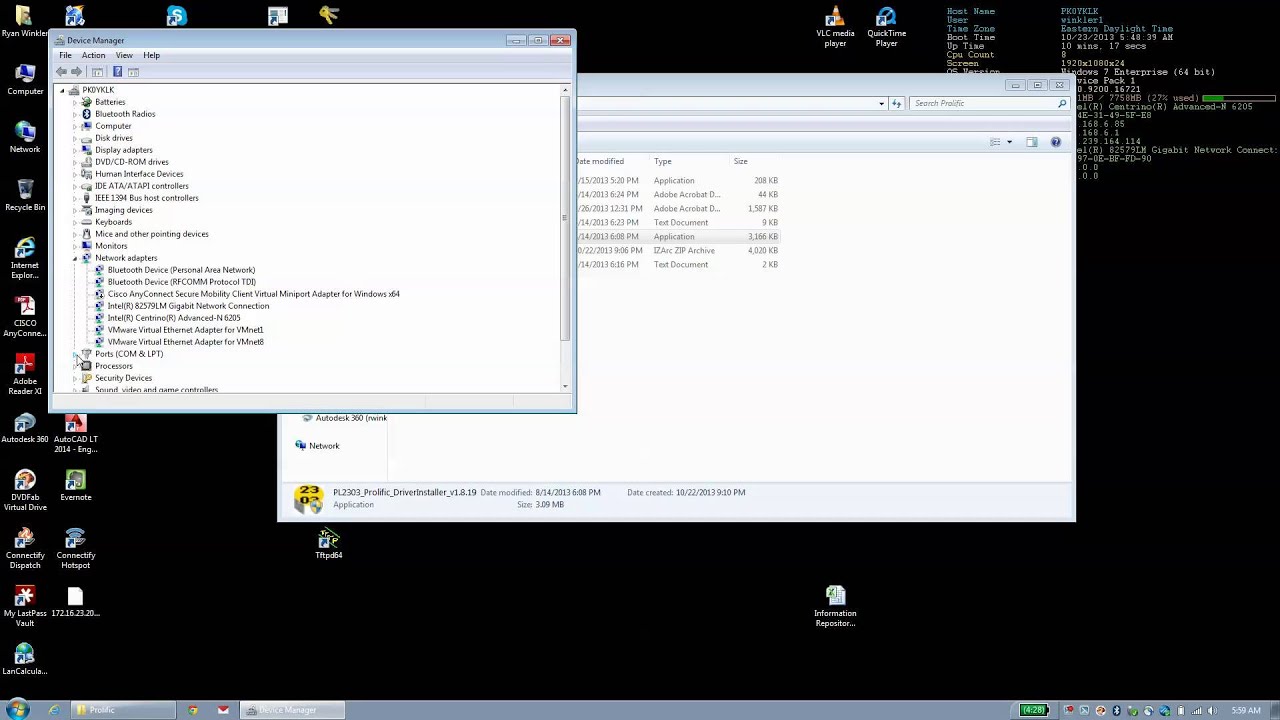Select Cisco AnyConnect Virtual Miniport Adapter
This screenshot has height=720, width=1280.
253,294
